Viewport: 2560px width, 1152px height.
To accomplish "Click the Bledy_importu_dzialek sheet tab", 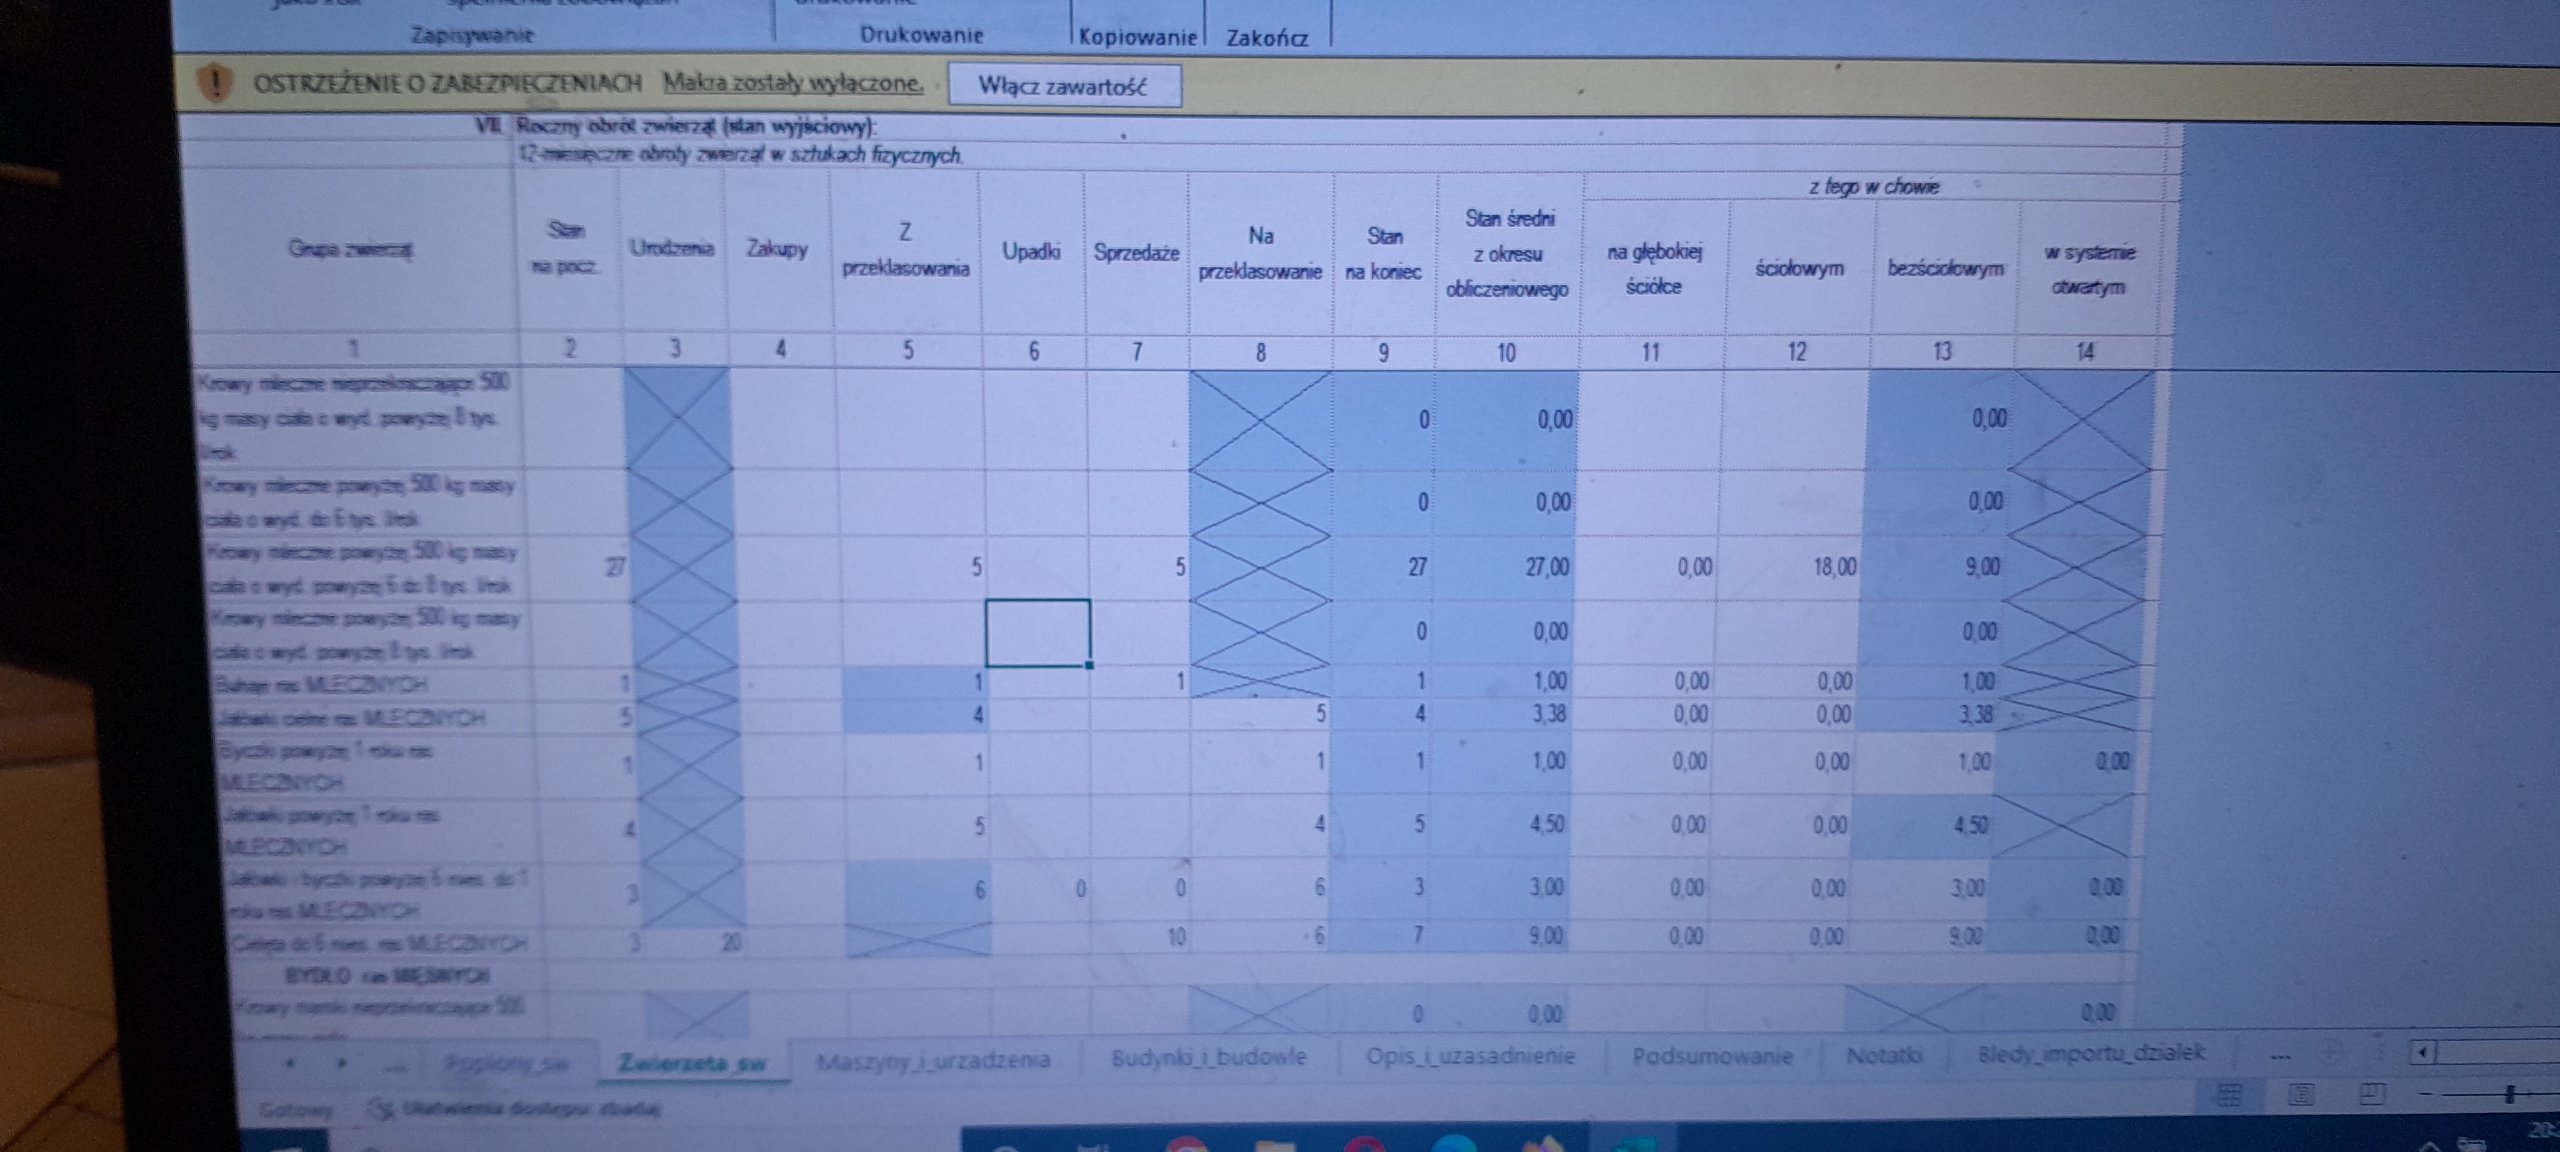I will point(2090,1053).
